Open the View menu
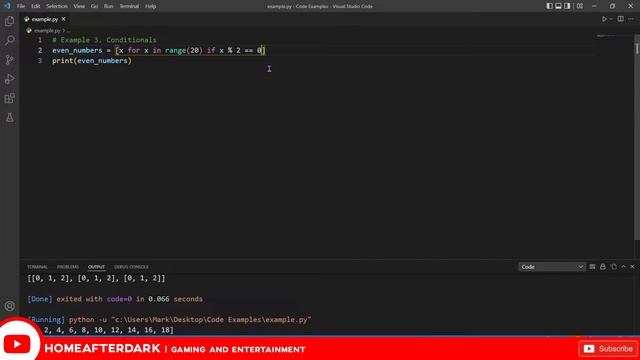This screenshot has height=360, width=640. coord(79,6)
